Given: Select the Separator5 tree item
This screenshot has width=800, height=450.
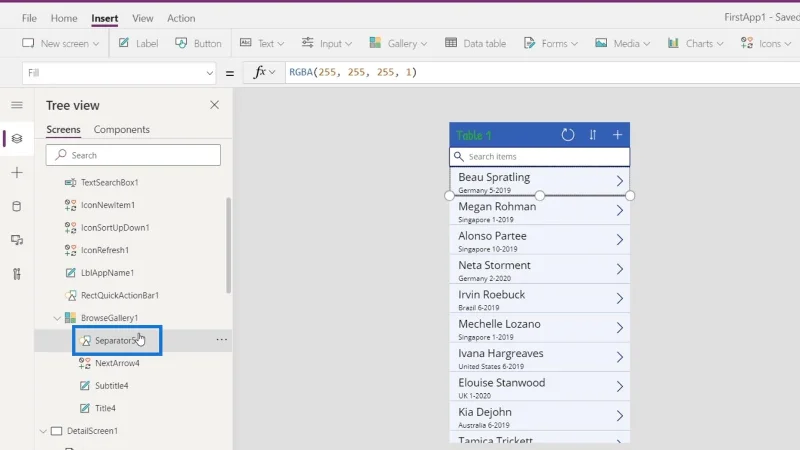Looking at the screenshot, I should (x=116, y=340).
